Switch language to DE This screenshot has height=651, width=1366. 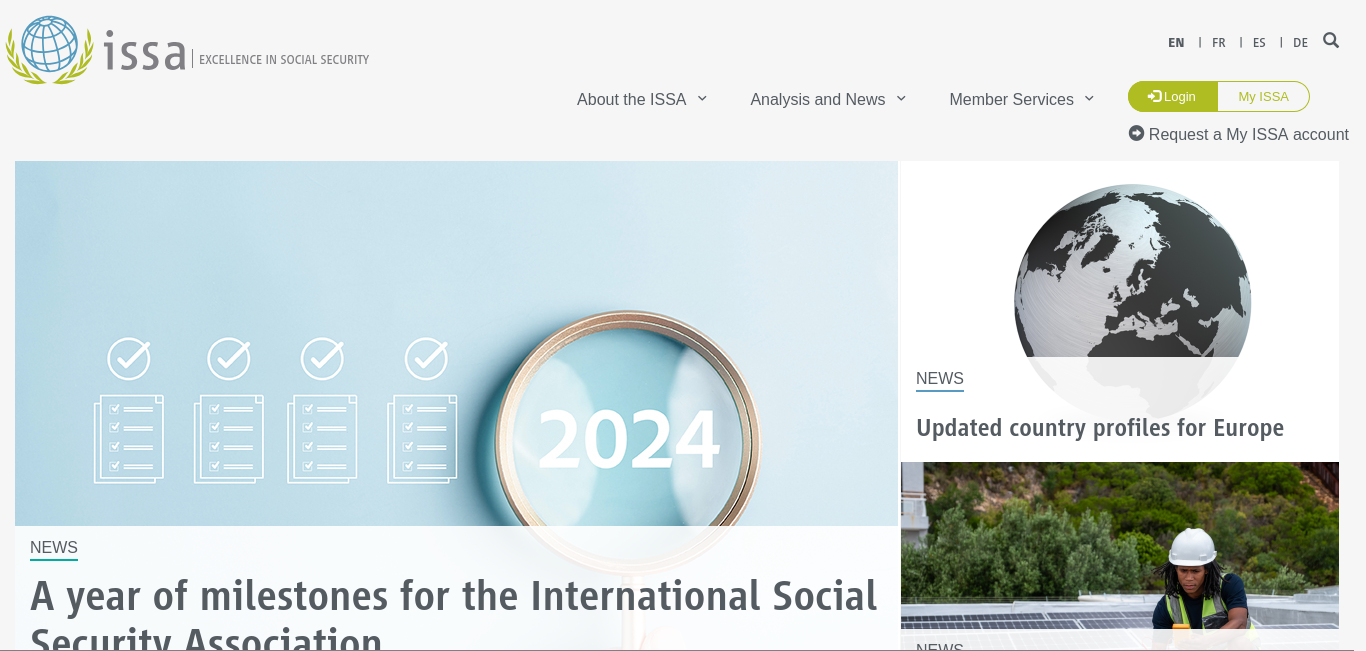click(x=1300, y=42)
